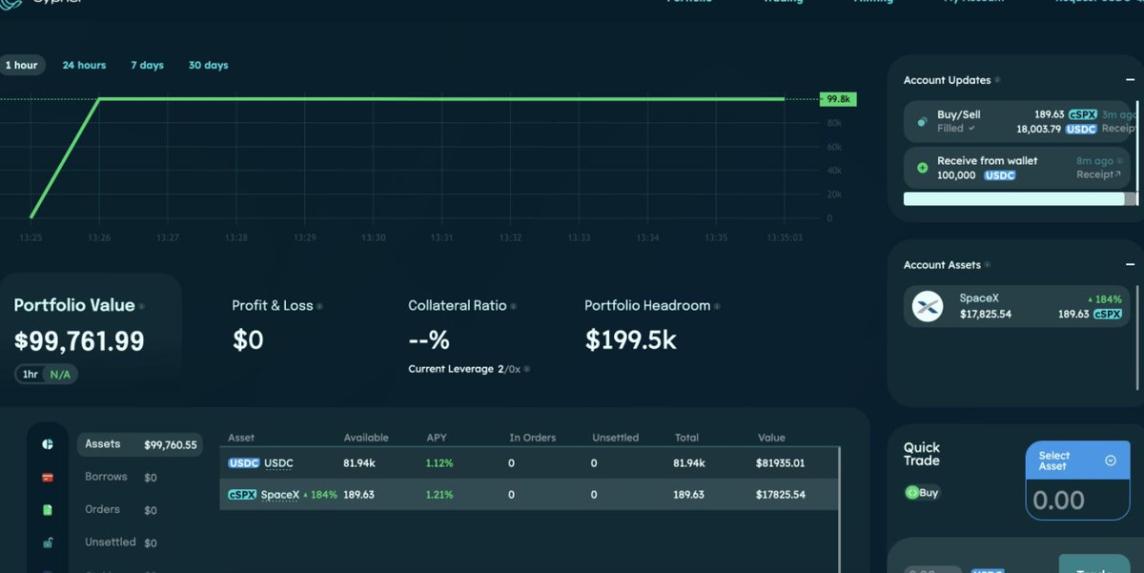Click the In Orders column header
Screen dimensions: 1144x573
533,438
